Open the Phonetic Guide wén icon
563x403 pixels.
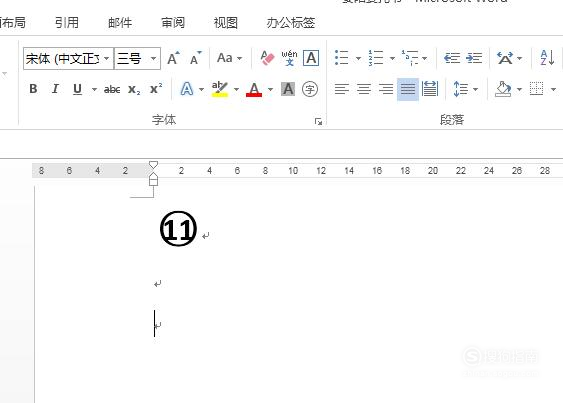coord(289,58)
